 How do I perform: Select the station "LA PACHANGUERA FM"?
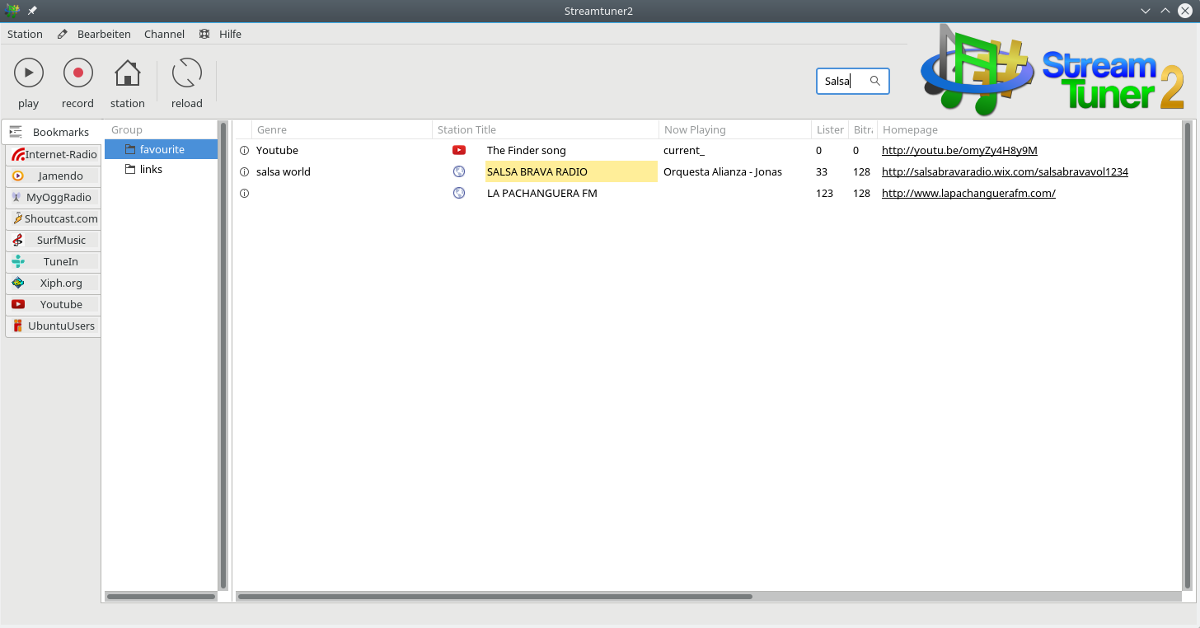[542, 193]
